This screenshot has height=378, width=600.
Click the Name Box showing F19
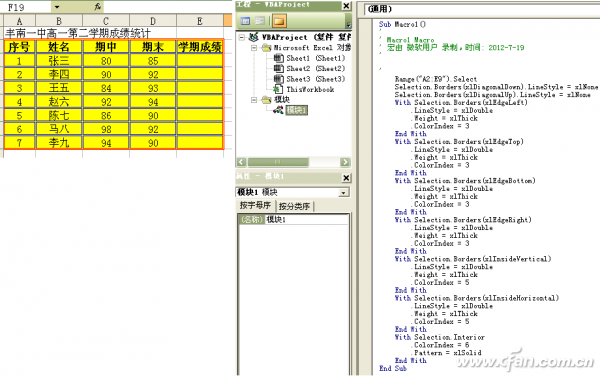[x=26, y=7]
